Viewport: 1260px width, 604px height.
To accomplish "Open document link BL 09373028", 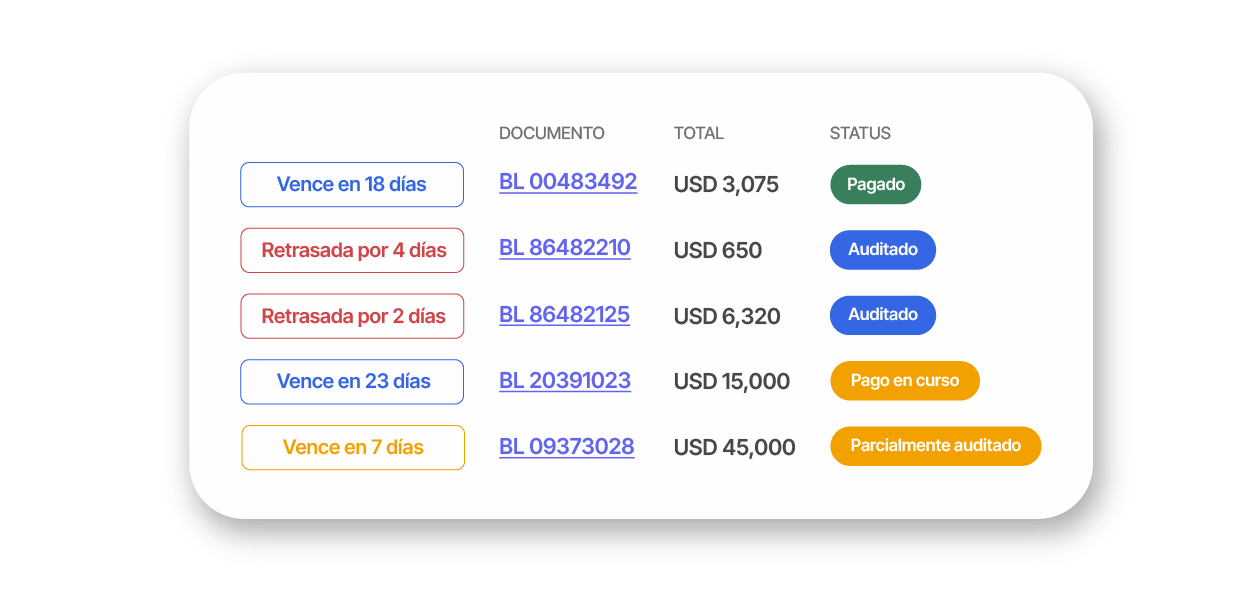I will [566, 447].
